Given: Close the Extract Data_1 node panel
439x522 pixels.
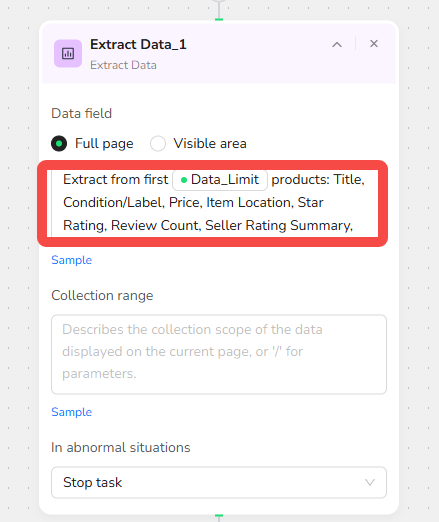Looking at the screenshot, I should [374, 44].
